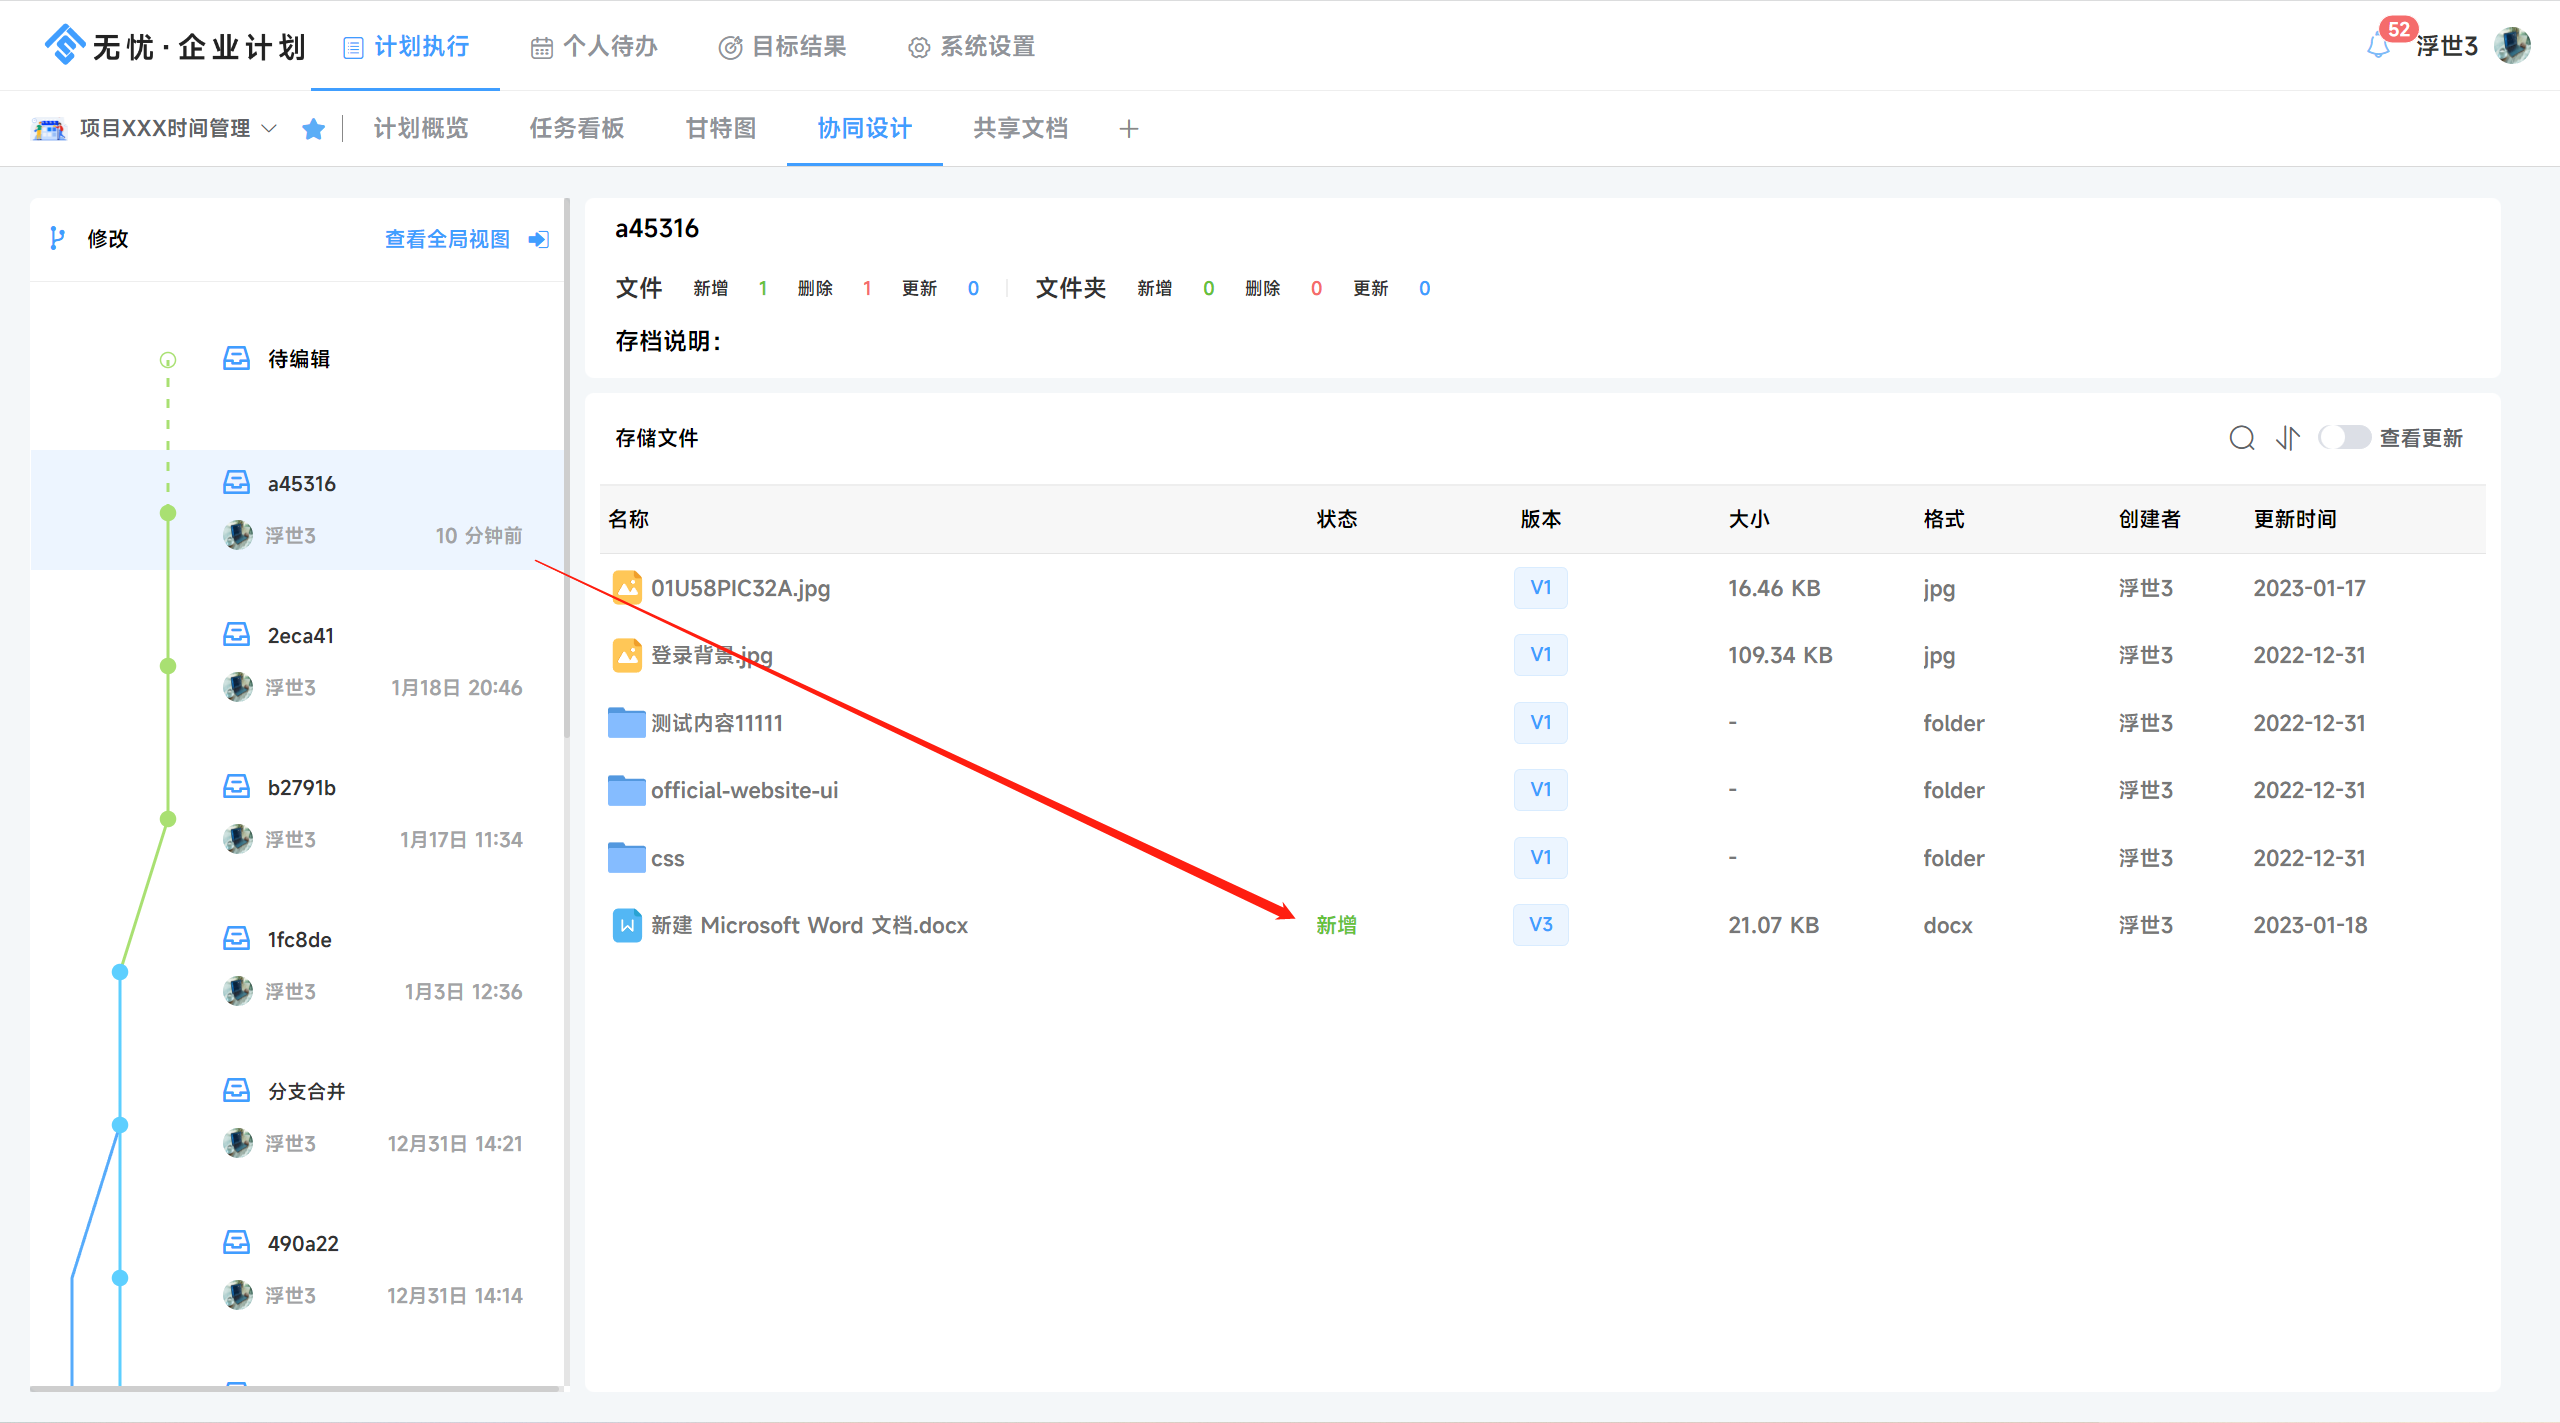Expand the 项目XXX时间管理 project dropdown
The image size is (2560, 1423).
click(x=269, y=128)
